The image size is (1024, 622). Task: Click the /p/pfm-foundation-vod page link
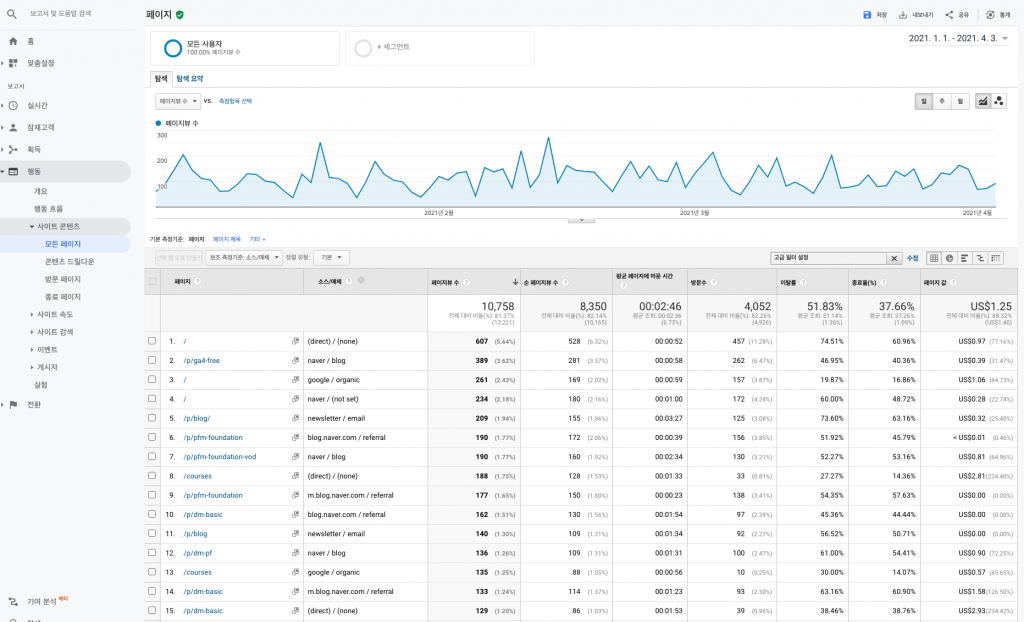220,457
